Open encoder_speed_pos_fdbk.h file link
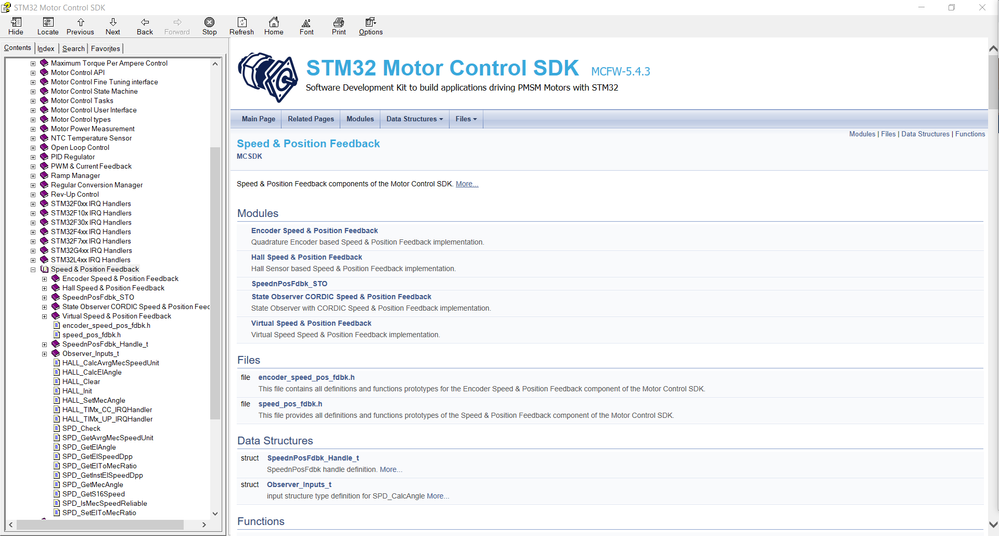Screen dimensions: 999x536 pyautogui.click(x=306, y=377)
